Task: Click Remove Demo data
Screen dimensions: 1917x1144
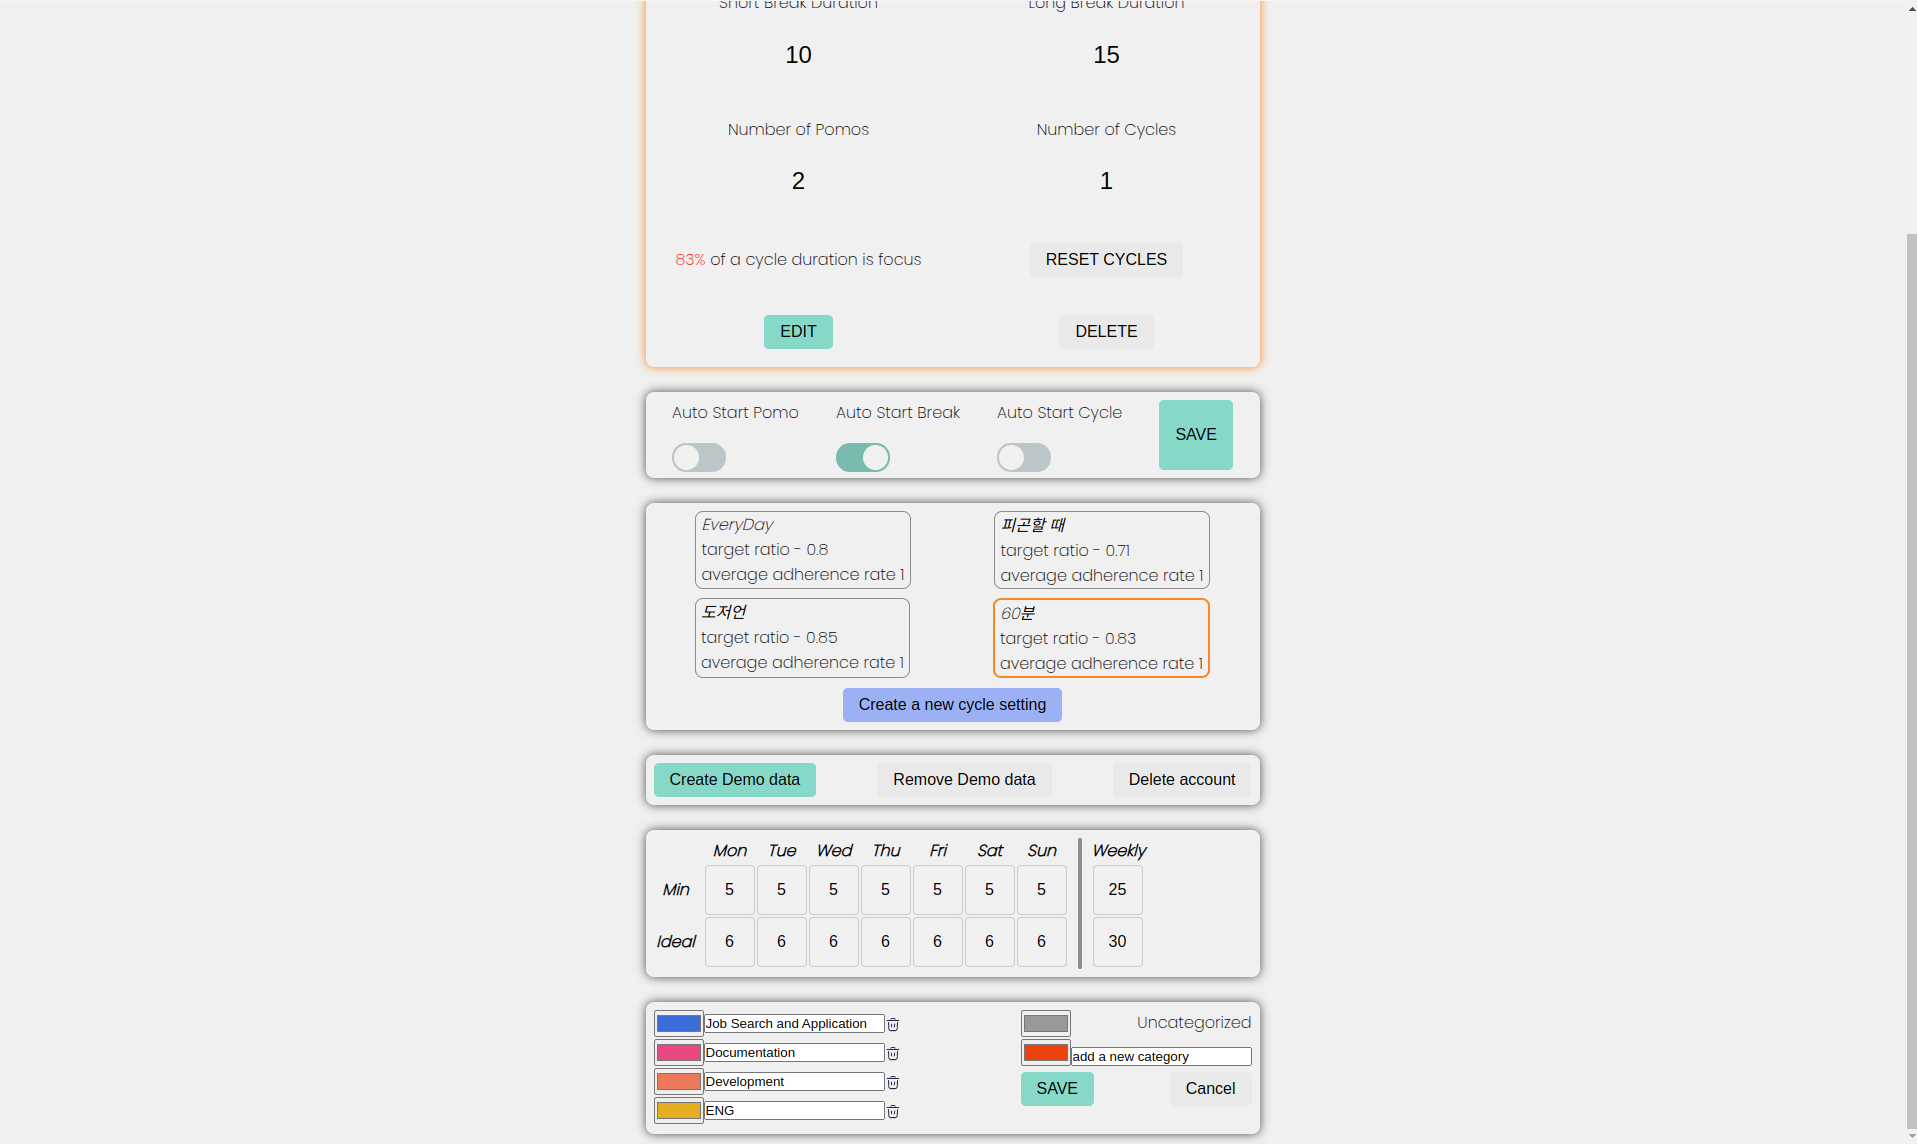Action: [x=964, y=779]
